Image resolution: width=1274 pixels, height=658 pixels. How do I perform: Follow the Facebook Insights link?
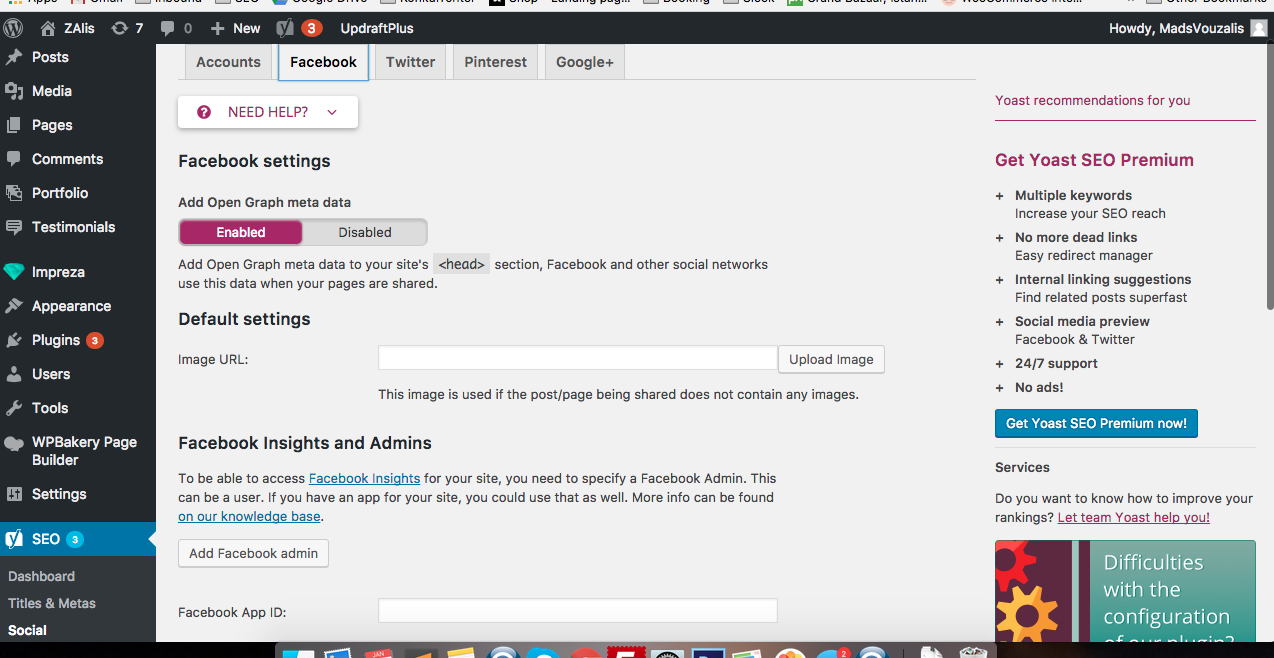(x=364, y=478)
